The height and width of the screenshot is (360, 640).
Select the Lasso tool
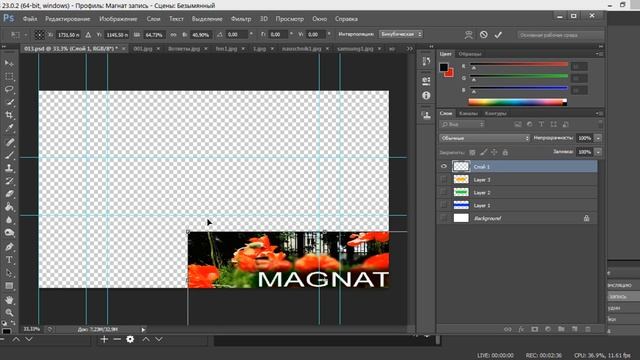(x=9, y=89)
